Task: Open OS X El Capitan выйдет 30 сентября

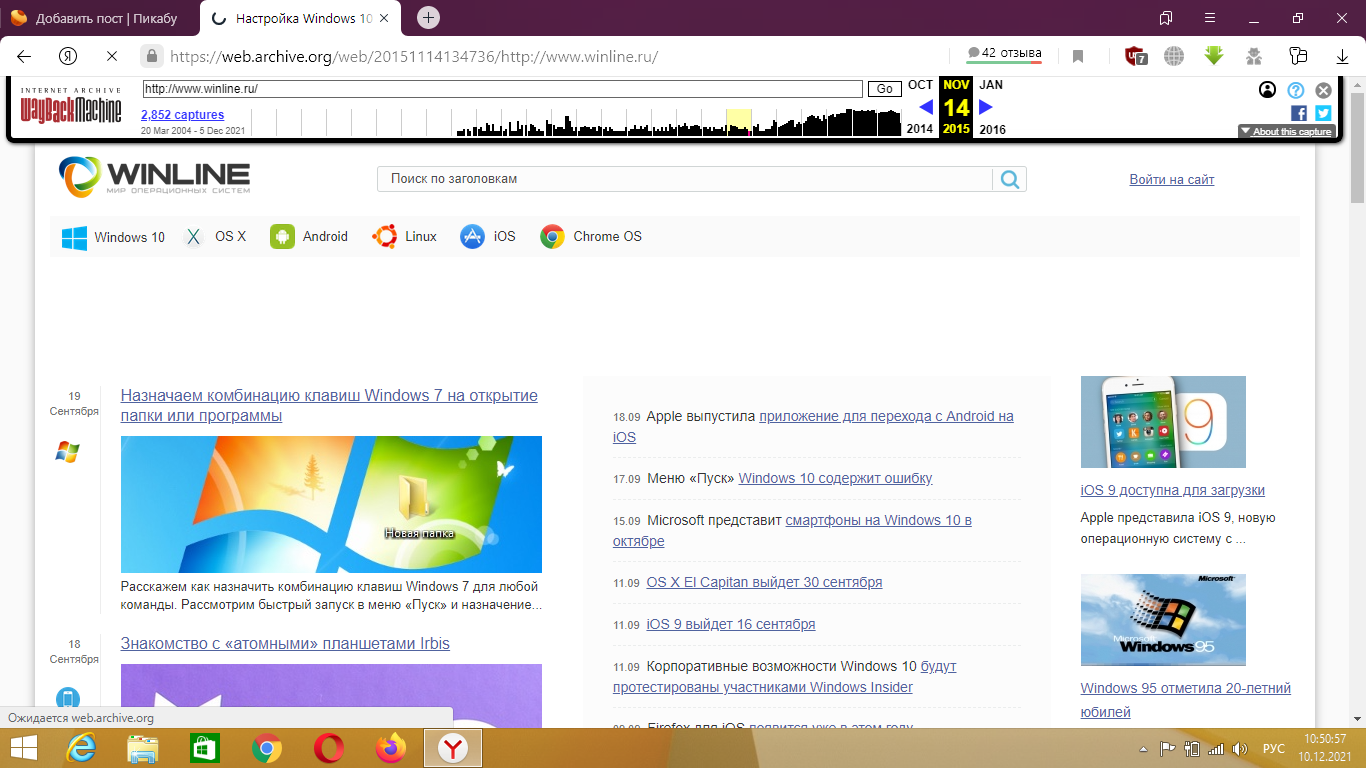Action: coord(764,582)
